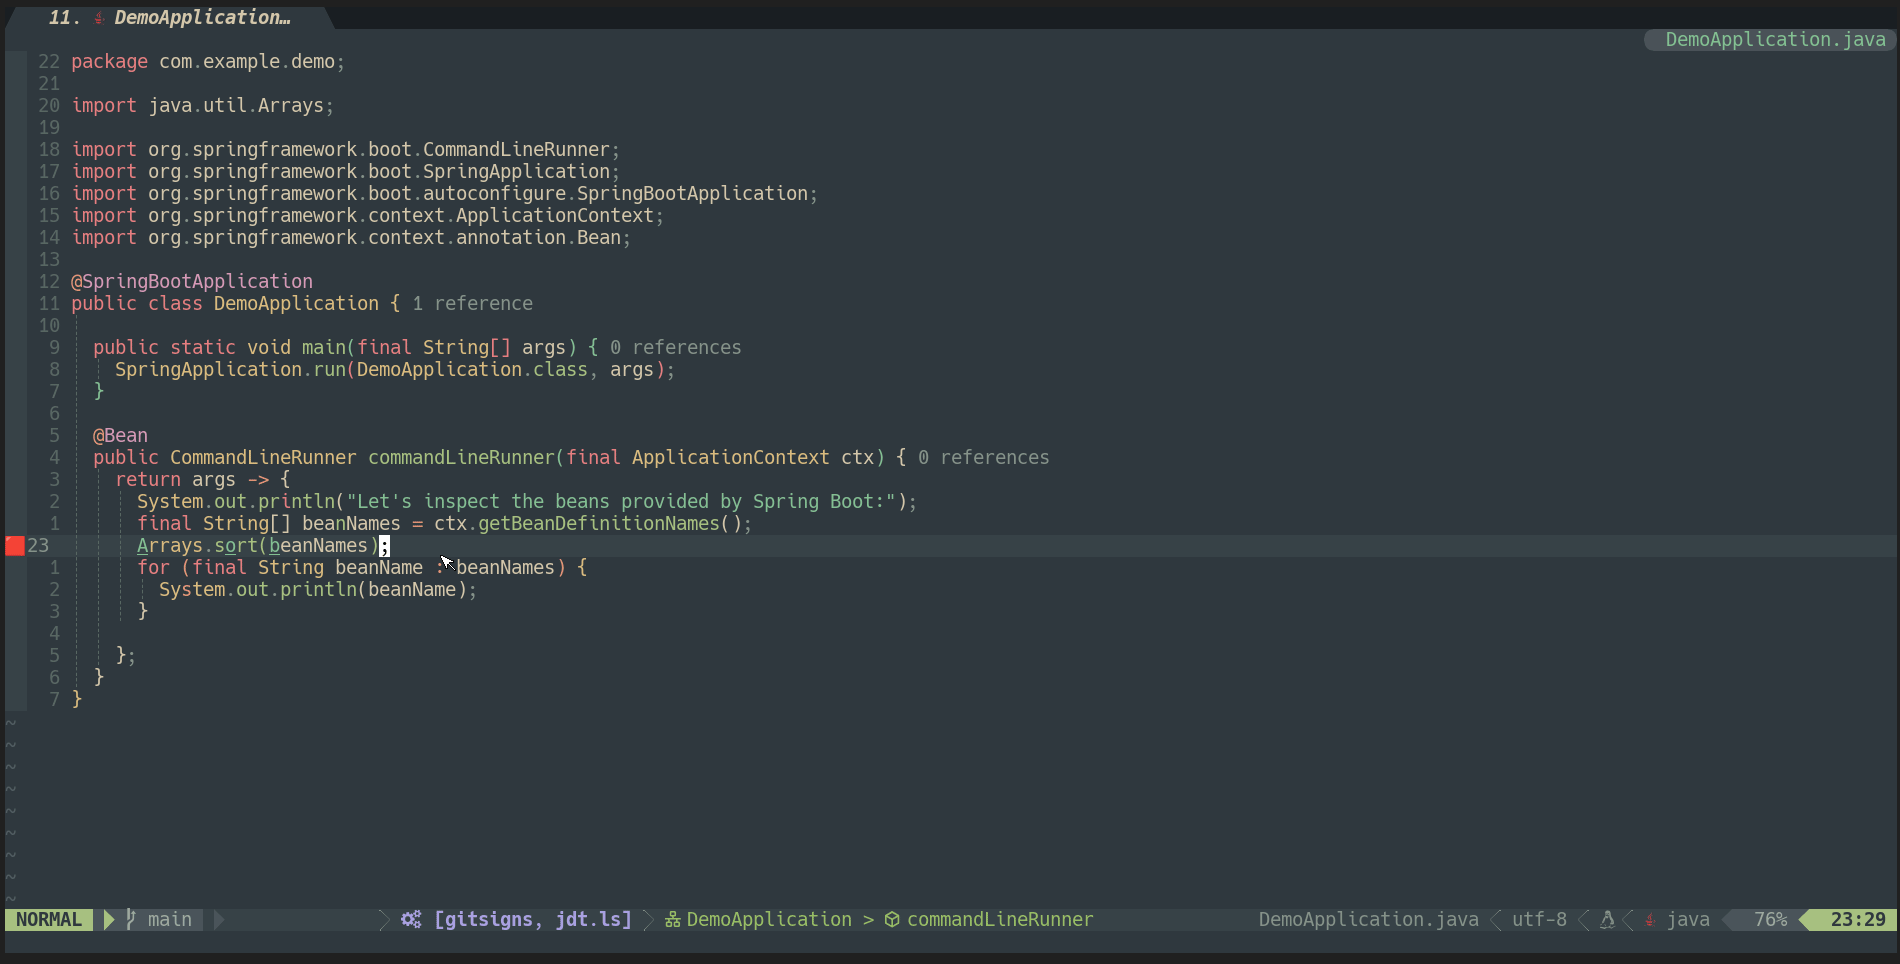Click the git branch icon before main
The image size is (1900, 964).
131,919
